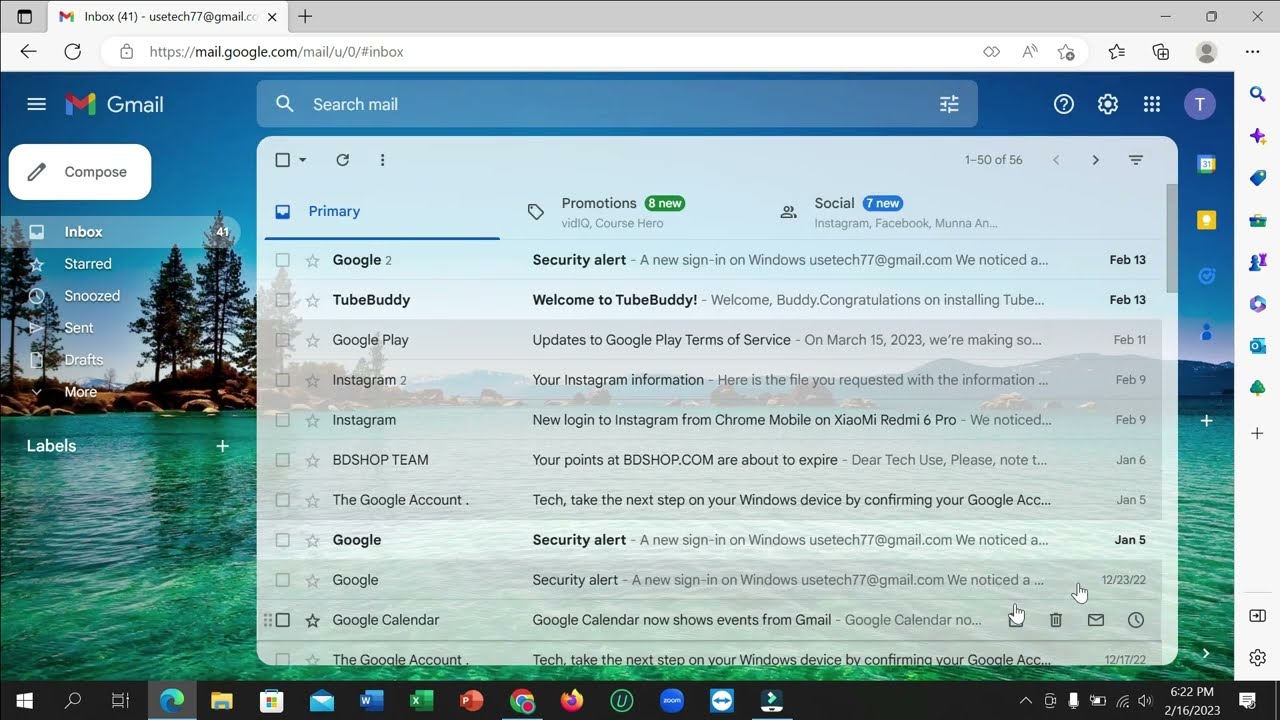
Task: Open File Explorer from the taskbar
Action: click(x=221, y=701)
